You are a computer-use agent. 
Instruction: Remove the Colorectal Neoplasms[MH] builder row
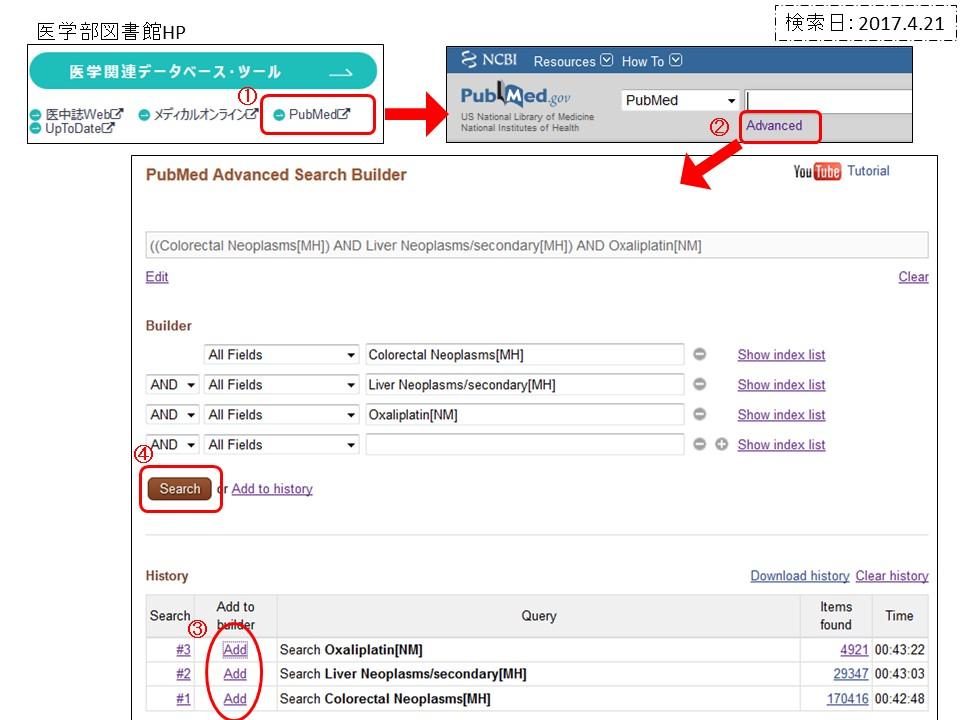click(x=699, y=354)
